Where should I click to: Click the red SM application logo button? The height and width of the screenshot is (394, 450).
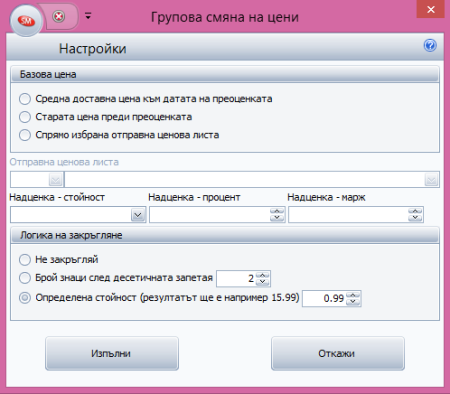coord(26,21)
